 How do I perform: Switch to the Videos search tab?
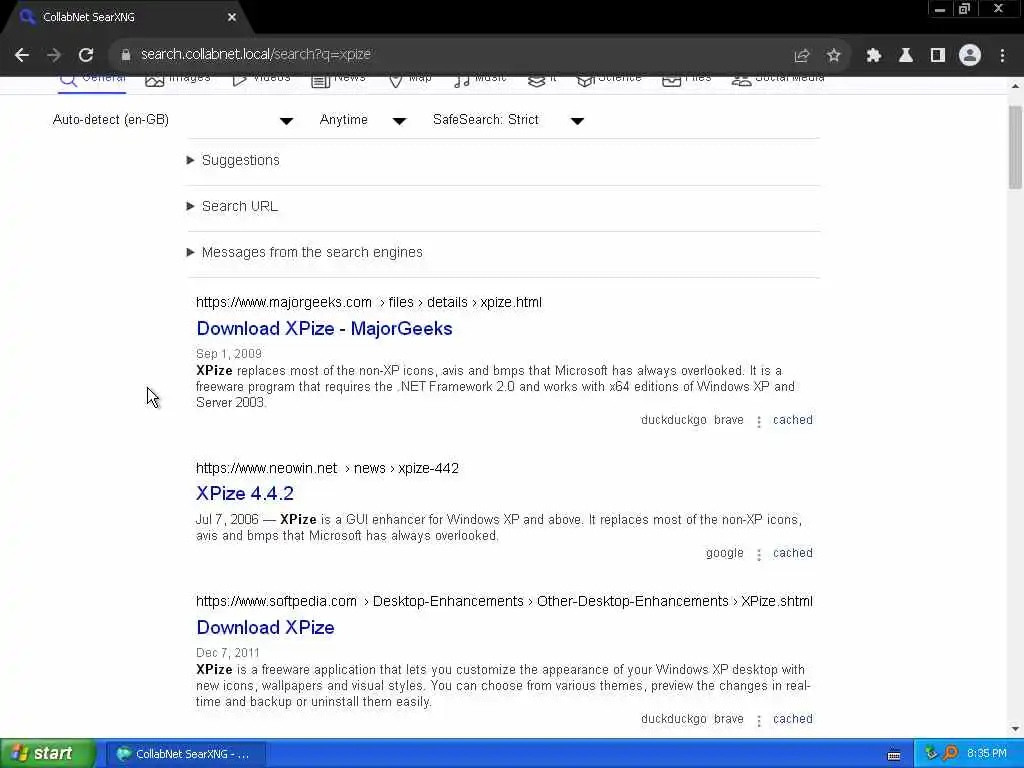tap(261, 80)
